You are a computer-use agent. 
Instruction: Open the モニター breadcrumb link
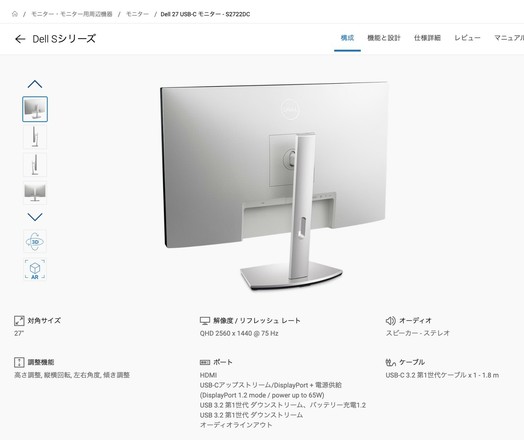(137, 14)
